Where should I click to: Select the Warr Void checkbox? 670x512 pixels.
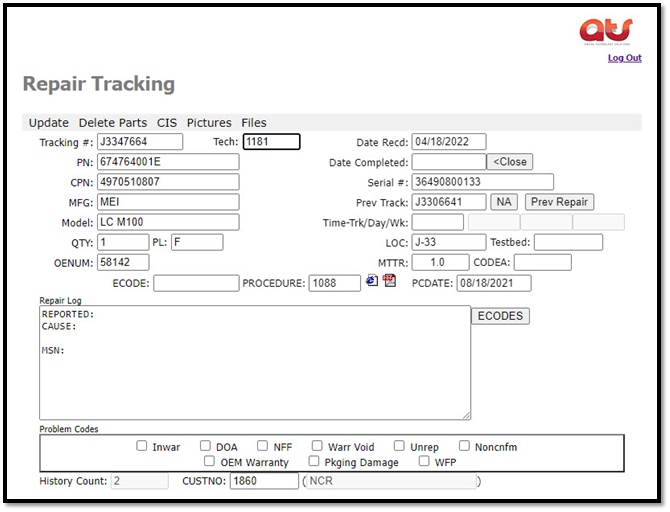[x=317, y=446]
